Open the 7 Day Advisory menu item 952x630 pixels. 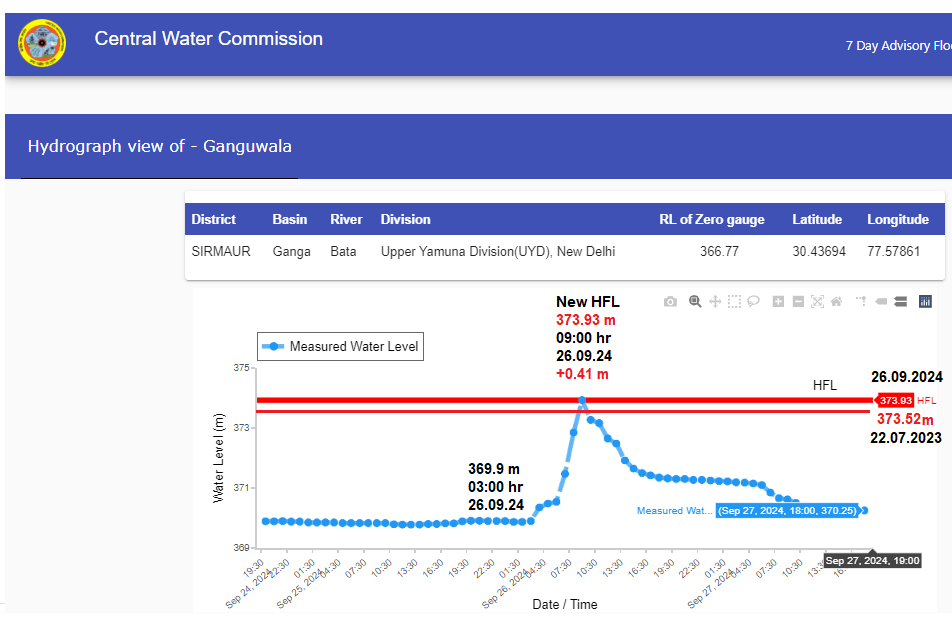897,46
